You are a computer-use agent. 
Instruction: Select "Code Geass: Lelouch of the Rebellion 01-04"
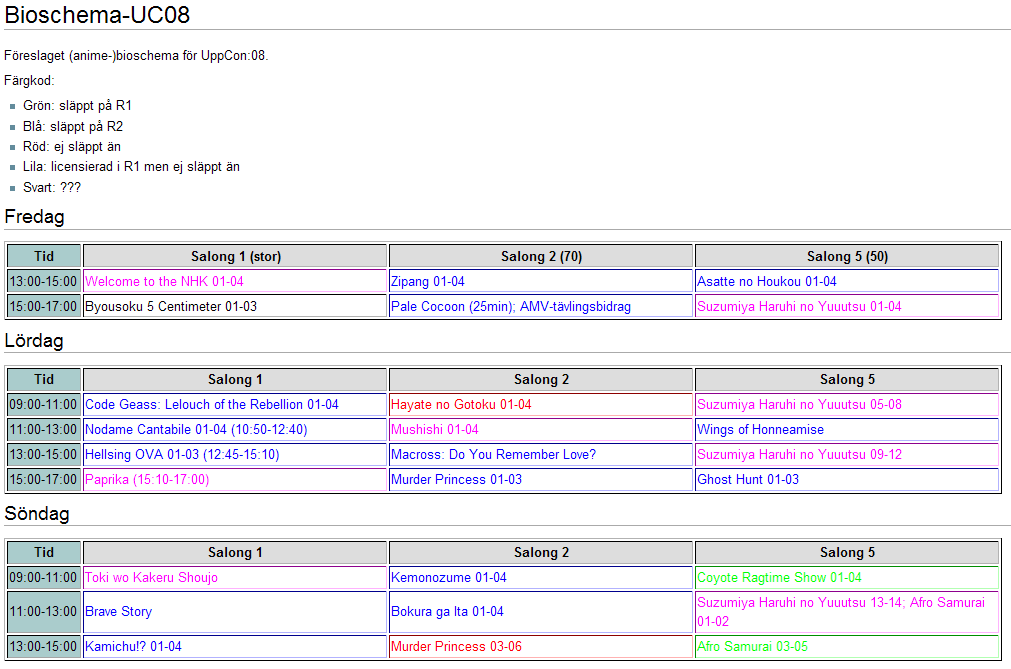(x=235, y=404)
